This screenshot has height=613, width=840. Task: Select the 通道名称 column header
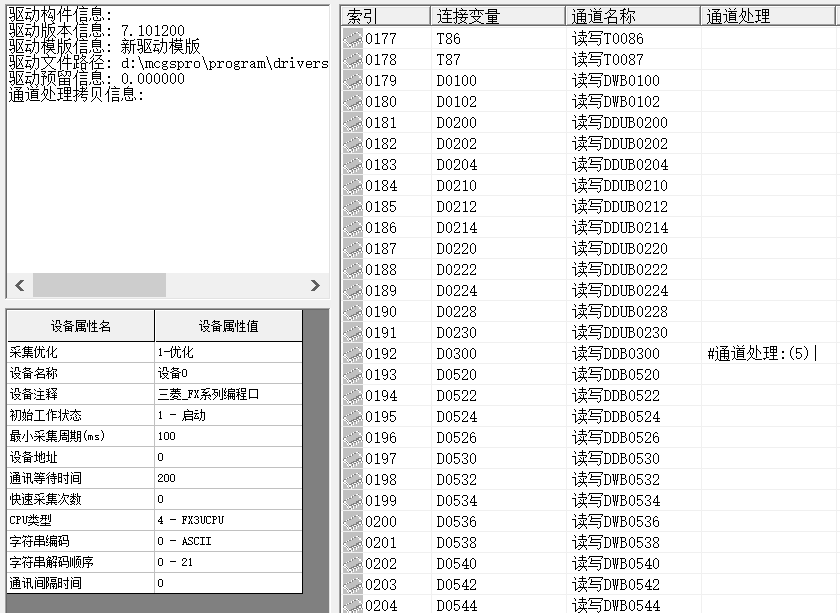pyautogui.click(x=632, y=16)
